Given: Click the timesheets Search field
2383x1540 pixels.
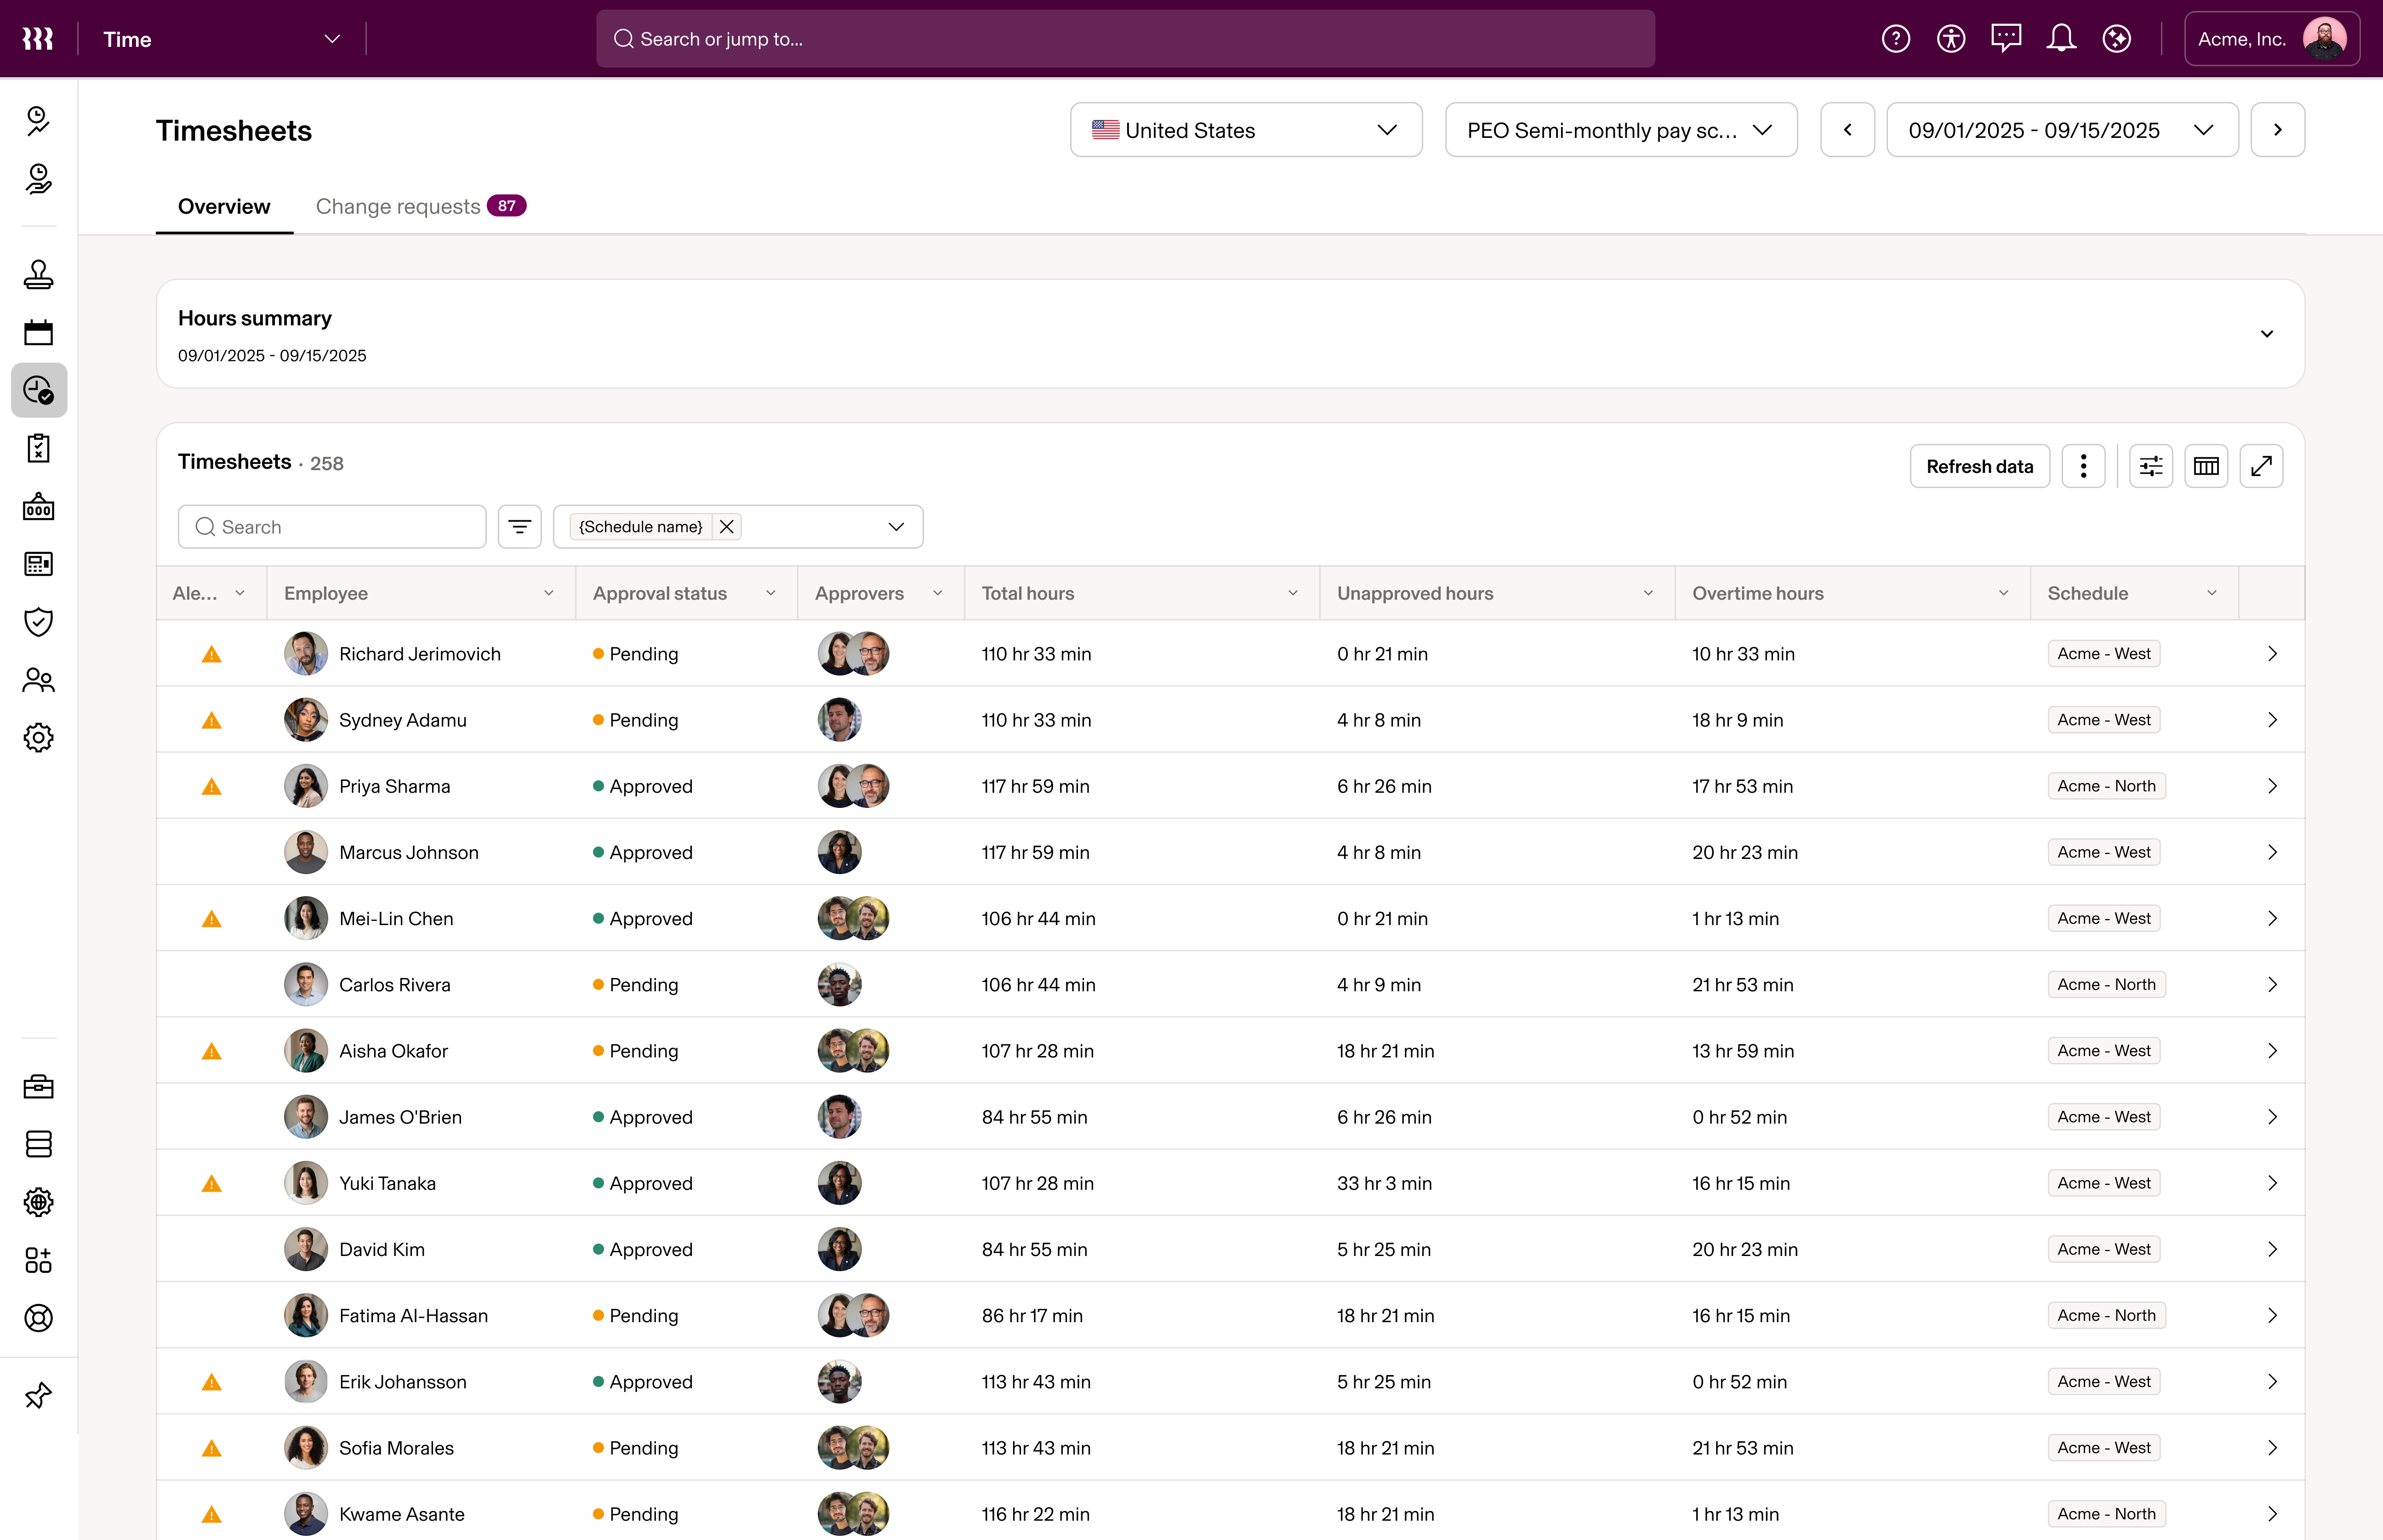Looking at the screenshot, I should (x=331, y=527).
